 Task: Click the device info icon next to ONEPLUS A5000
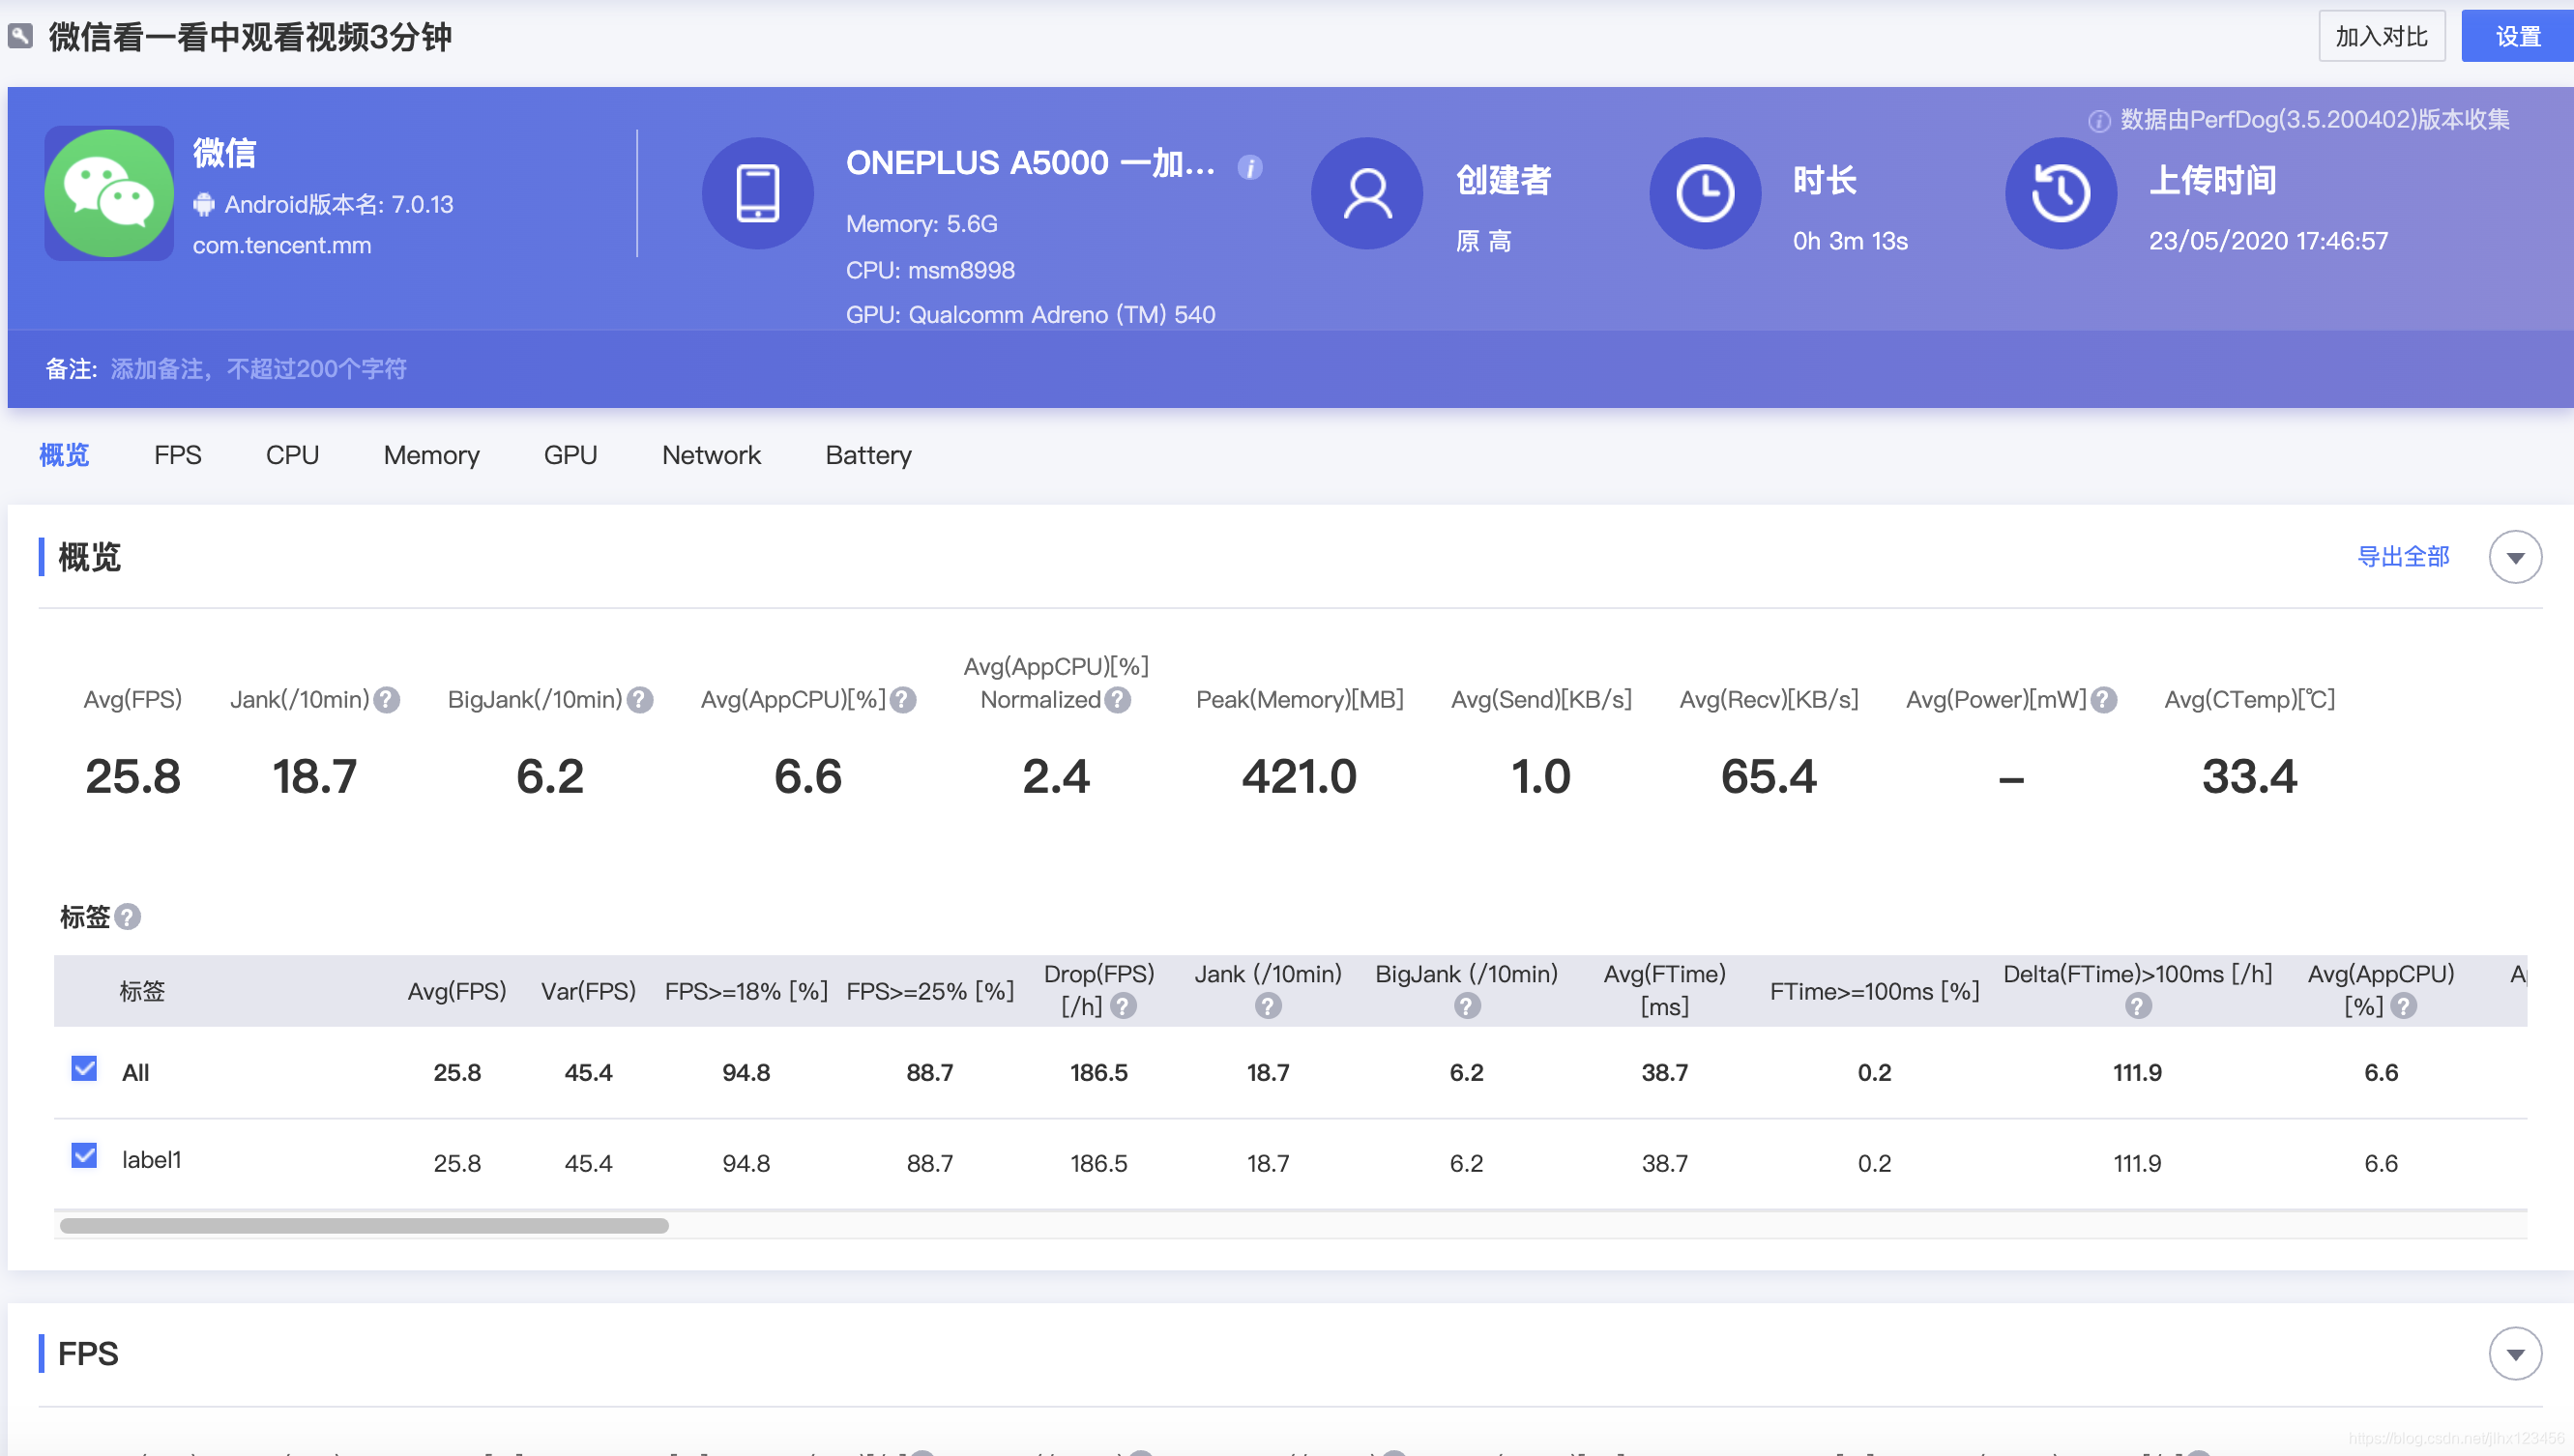click(1250, 166)
